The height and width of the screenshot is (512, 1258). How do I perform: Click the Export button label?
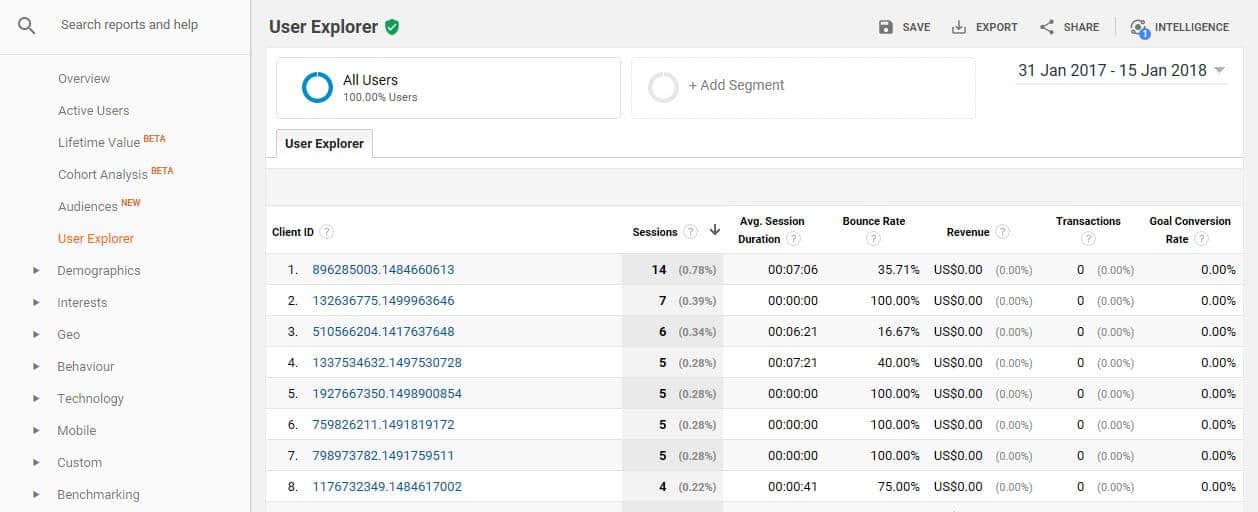click(997, 27)
